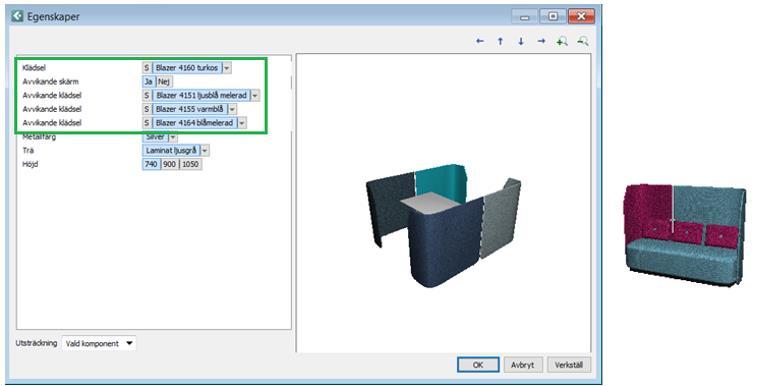The image size is (768, 386).
Task: Zoom out with the magnifier minus icon
Action: pyautogui.click(x=582, y=42)
